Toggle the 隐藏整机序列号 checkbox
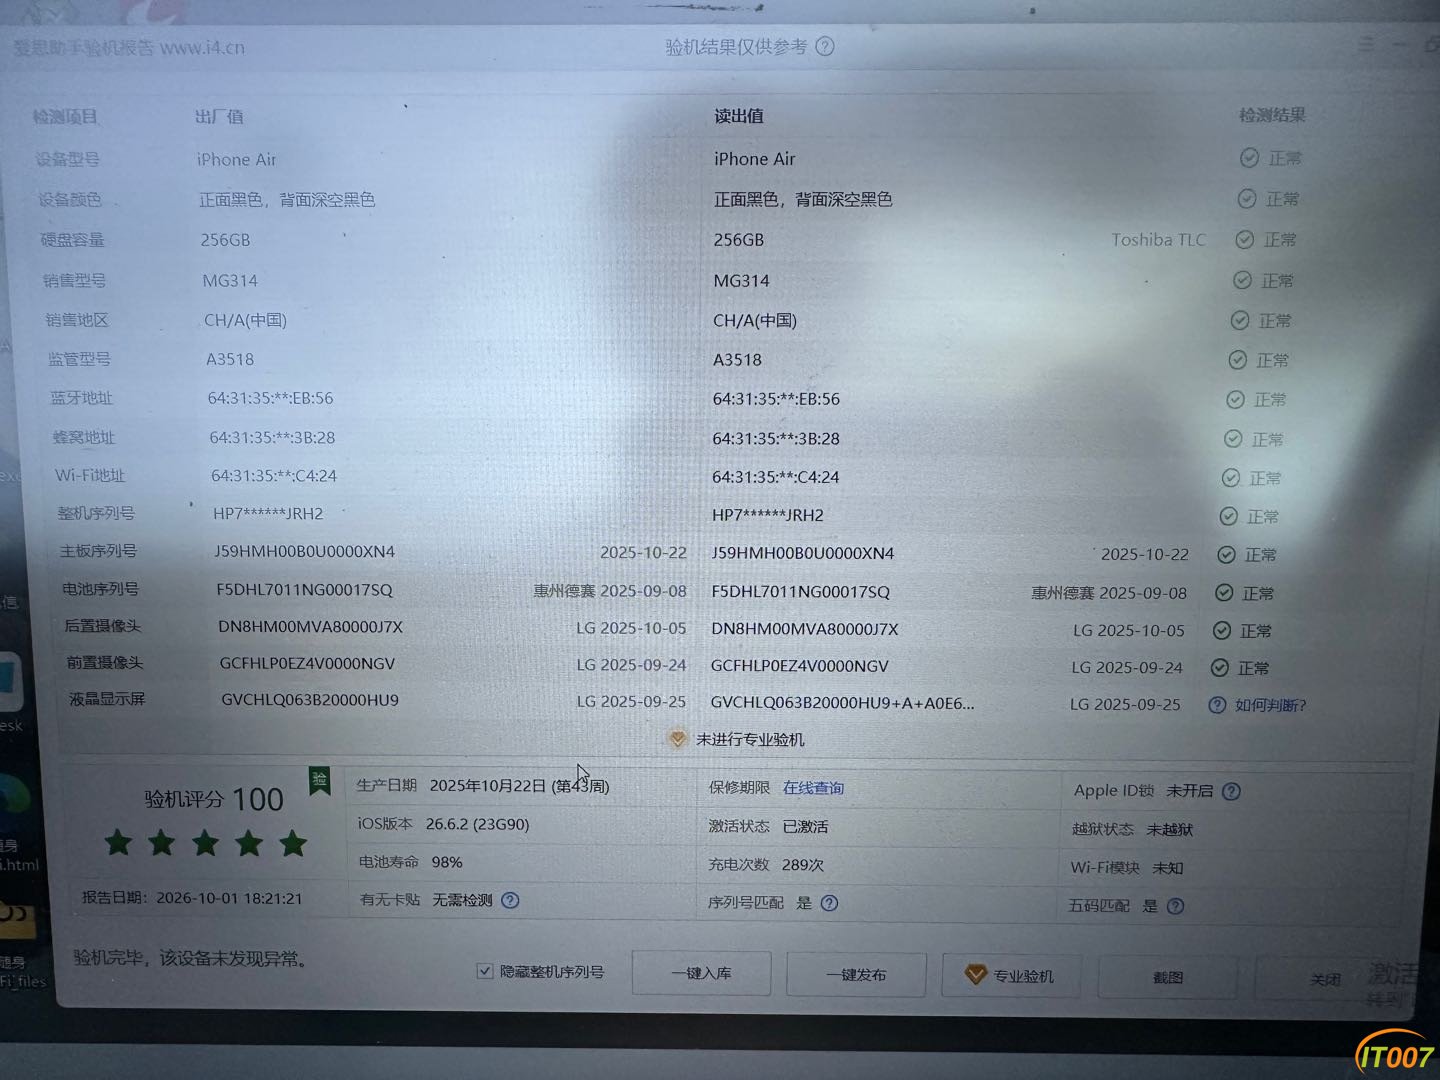The height and width of the screenshot is (1080, 1440). 485,971
